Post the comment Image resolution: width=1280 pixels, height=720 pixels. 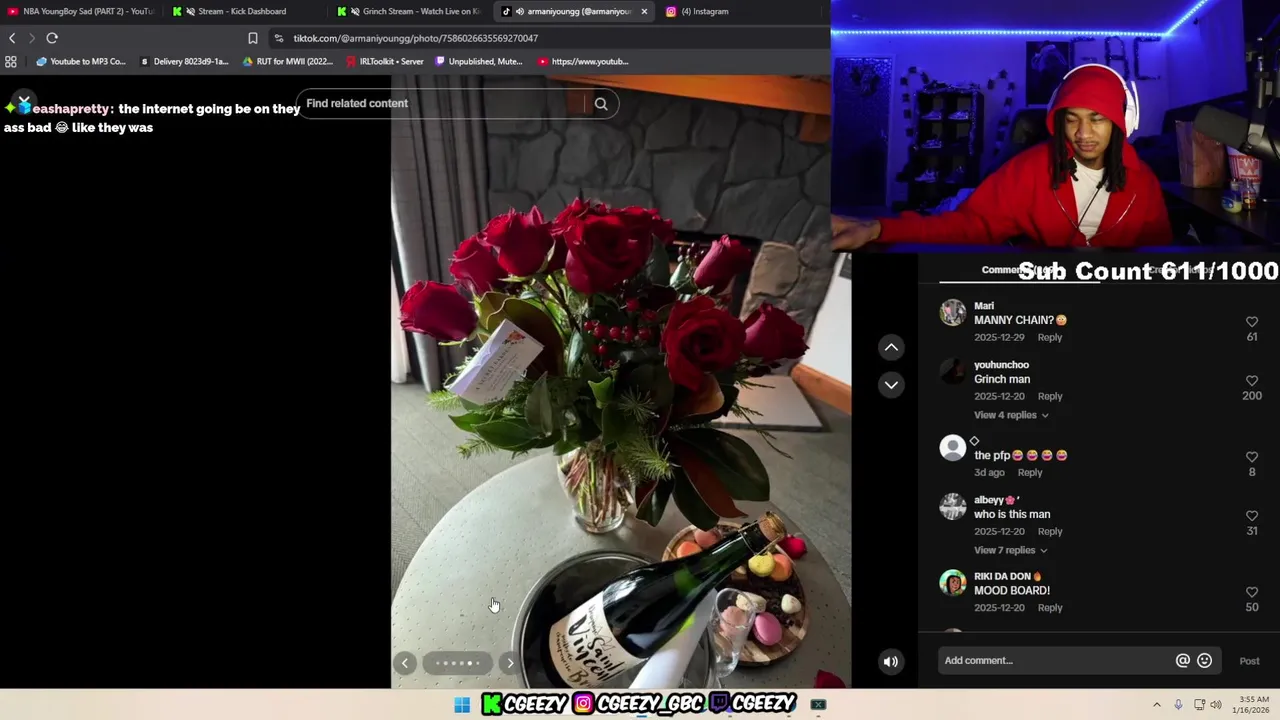(x=1250, y=661)
